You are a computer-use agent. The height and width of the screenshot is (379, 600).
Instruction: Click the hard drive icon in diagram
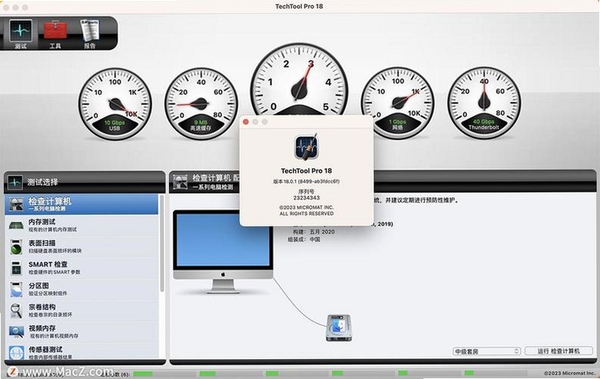[339, 328]
